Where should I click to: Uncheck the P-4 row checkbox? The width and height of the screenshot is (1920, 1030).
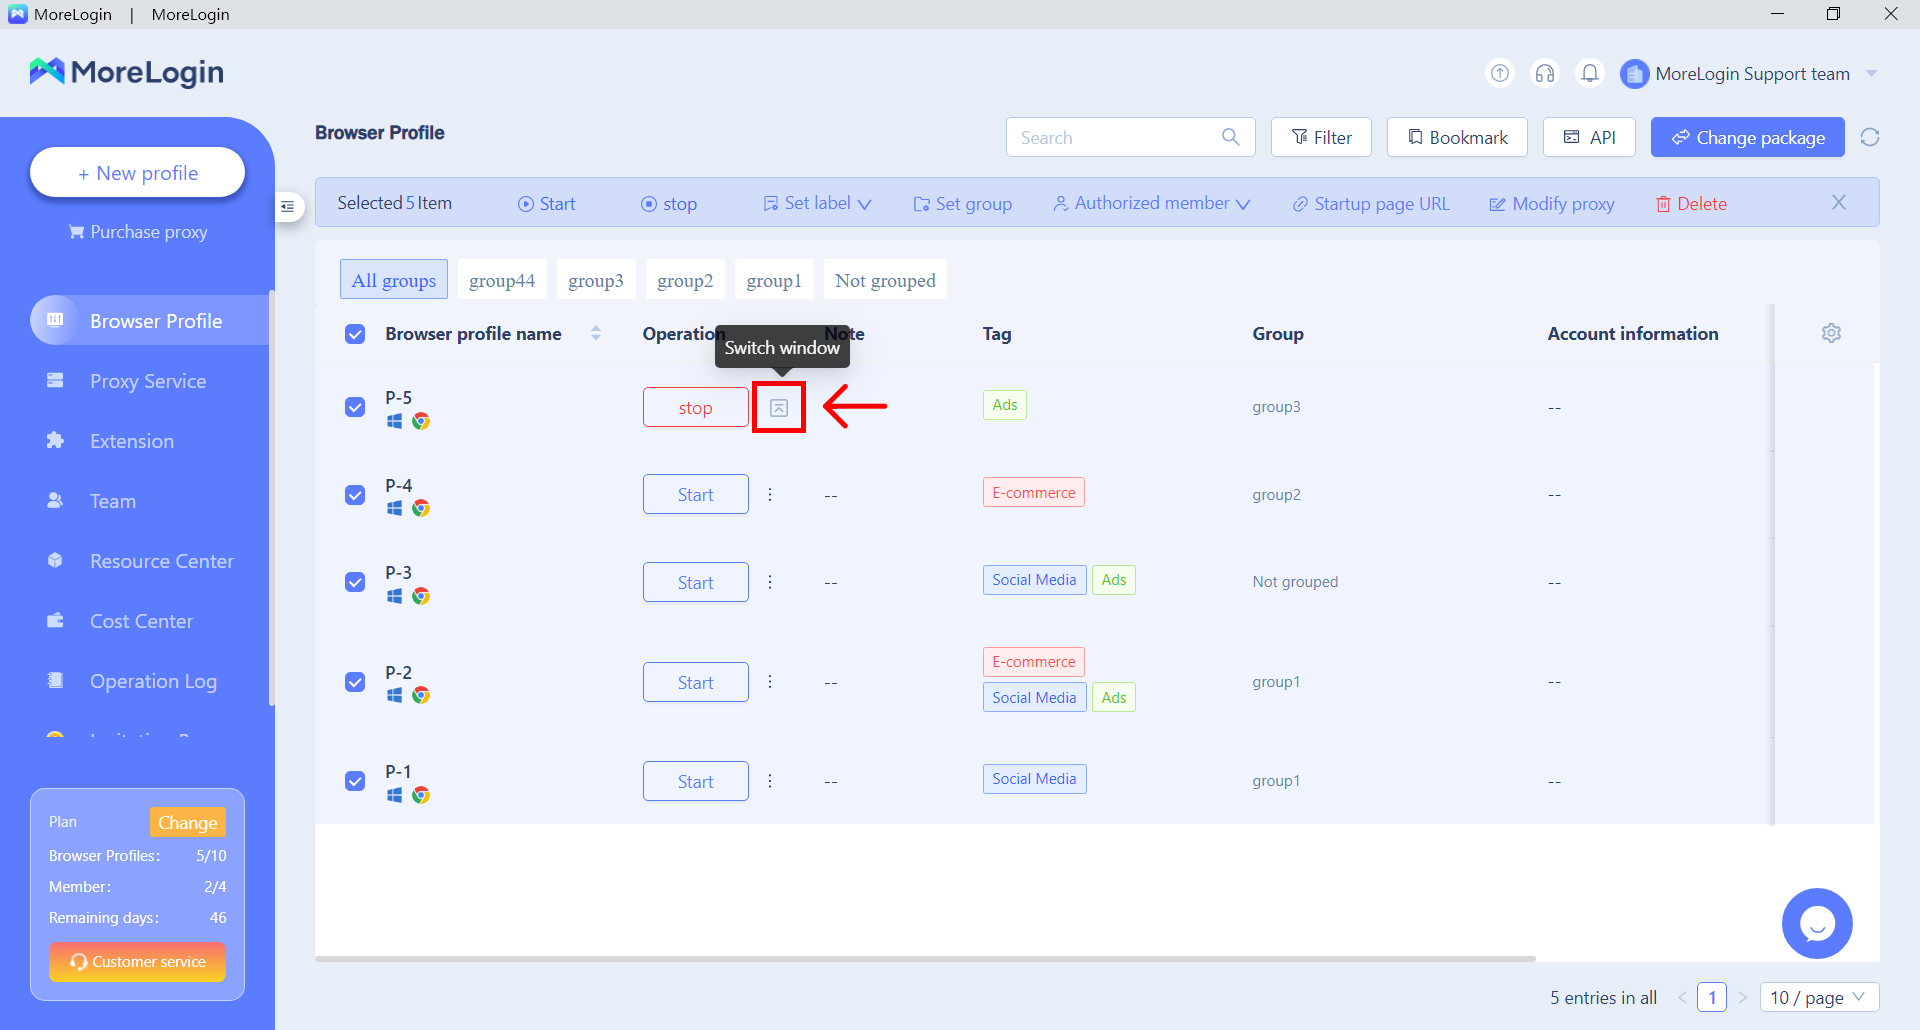(x=355, y=495)
